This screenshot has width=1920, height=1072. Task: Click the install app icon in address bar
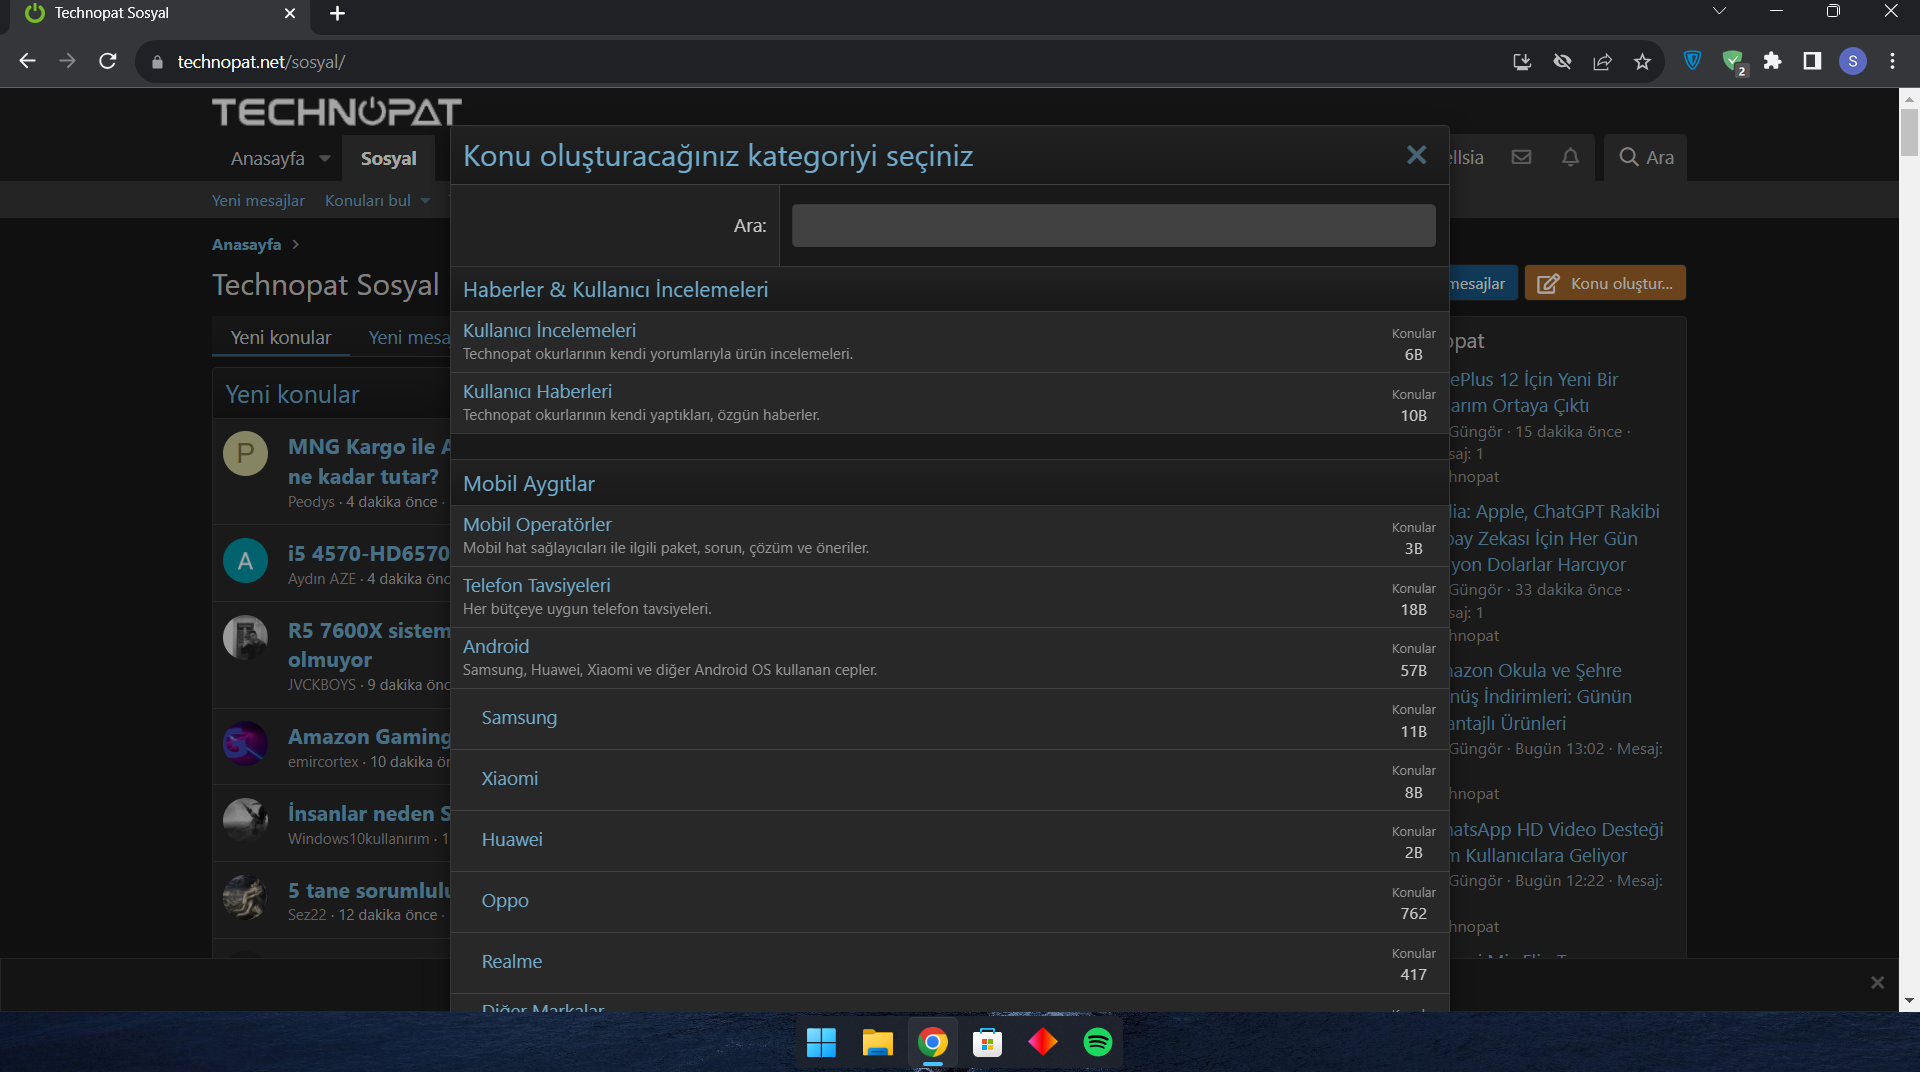(x=1522, y=61)
